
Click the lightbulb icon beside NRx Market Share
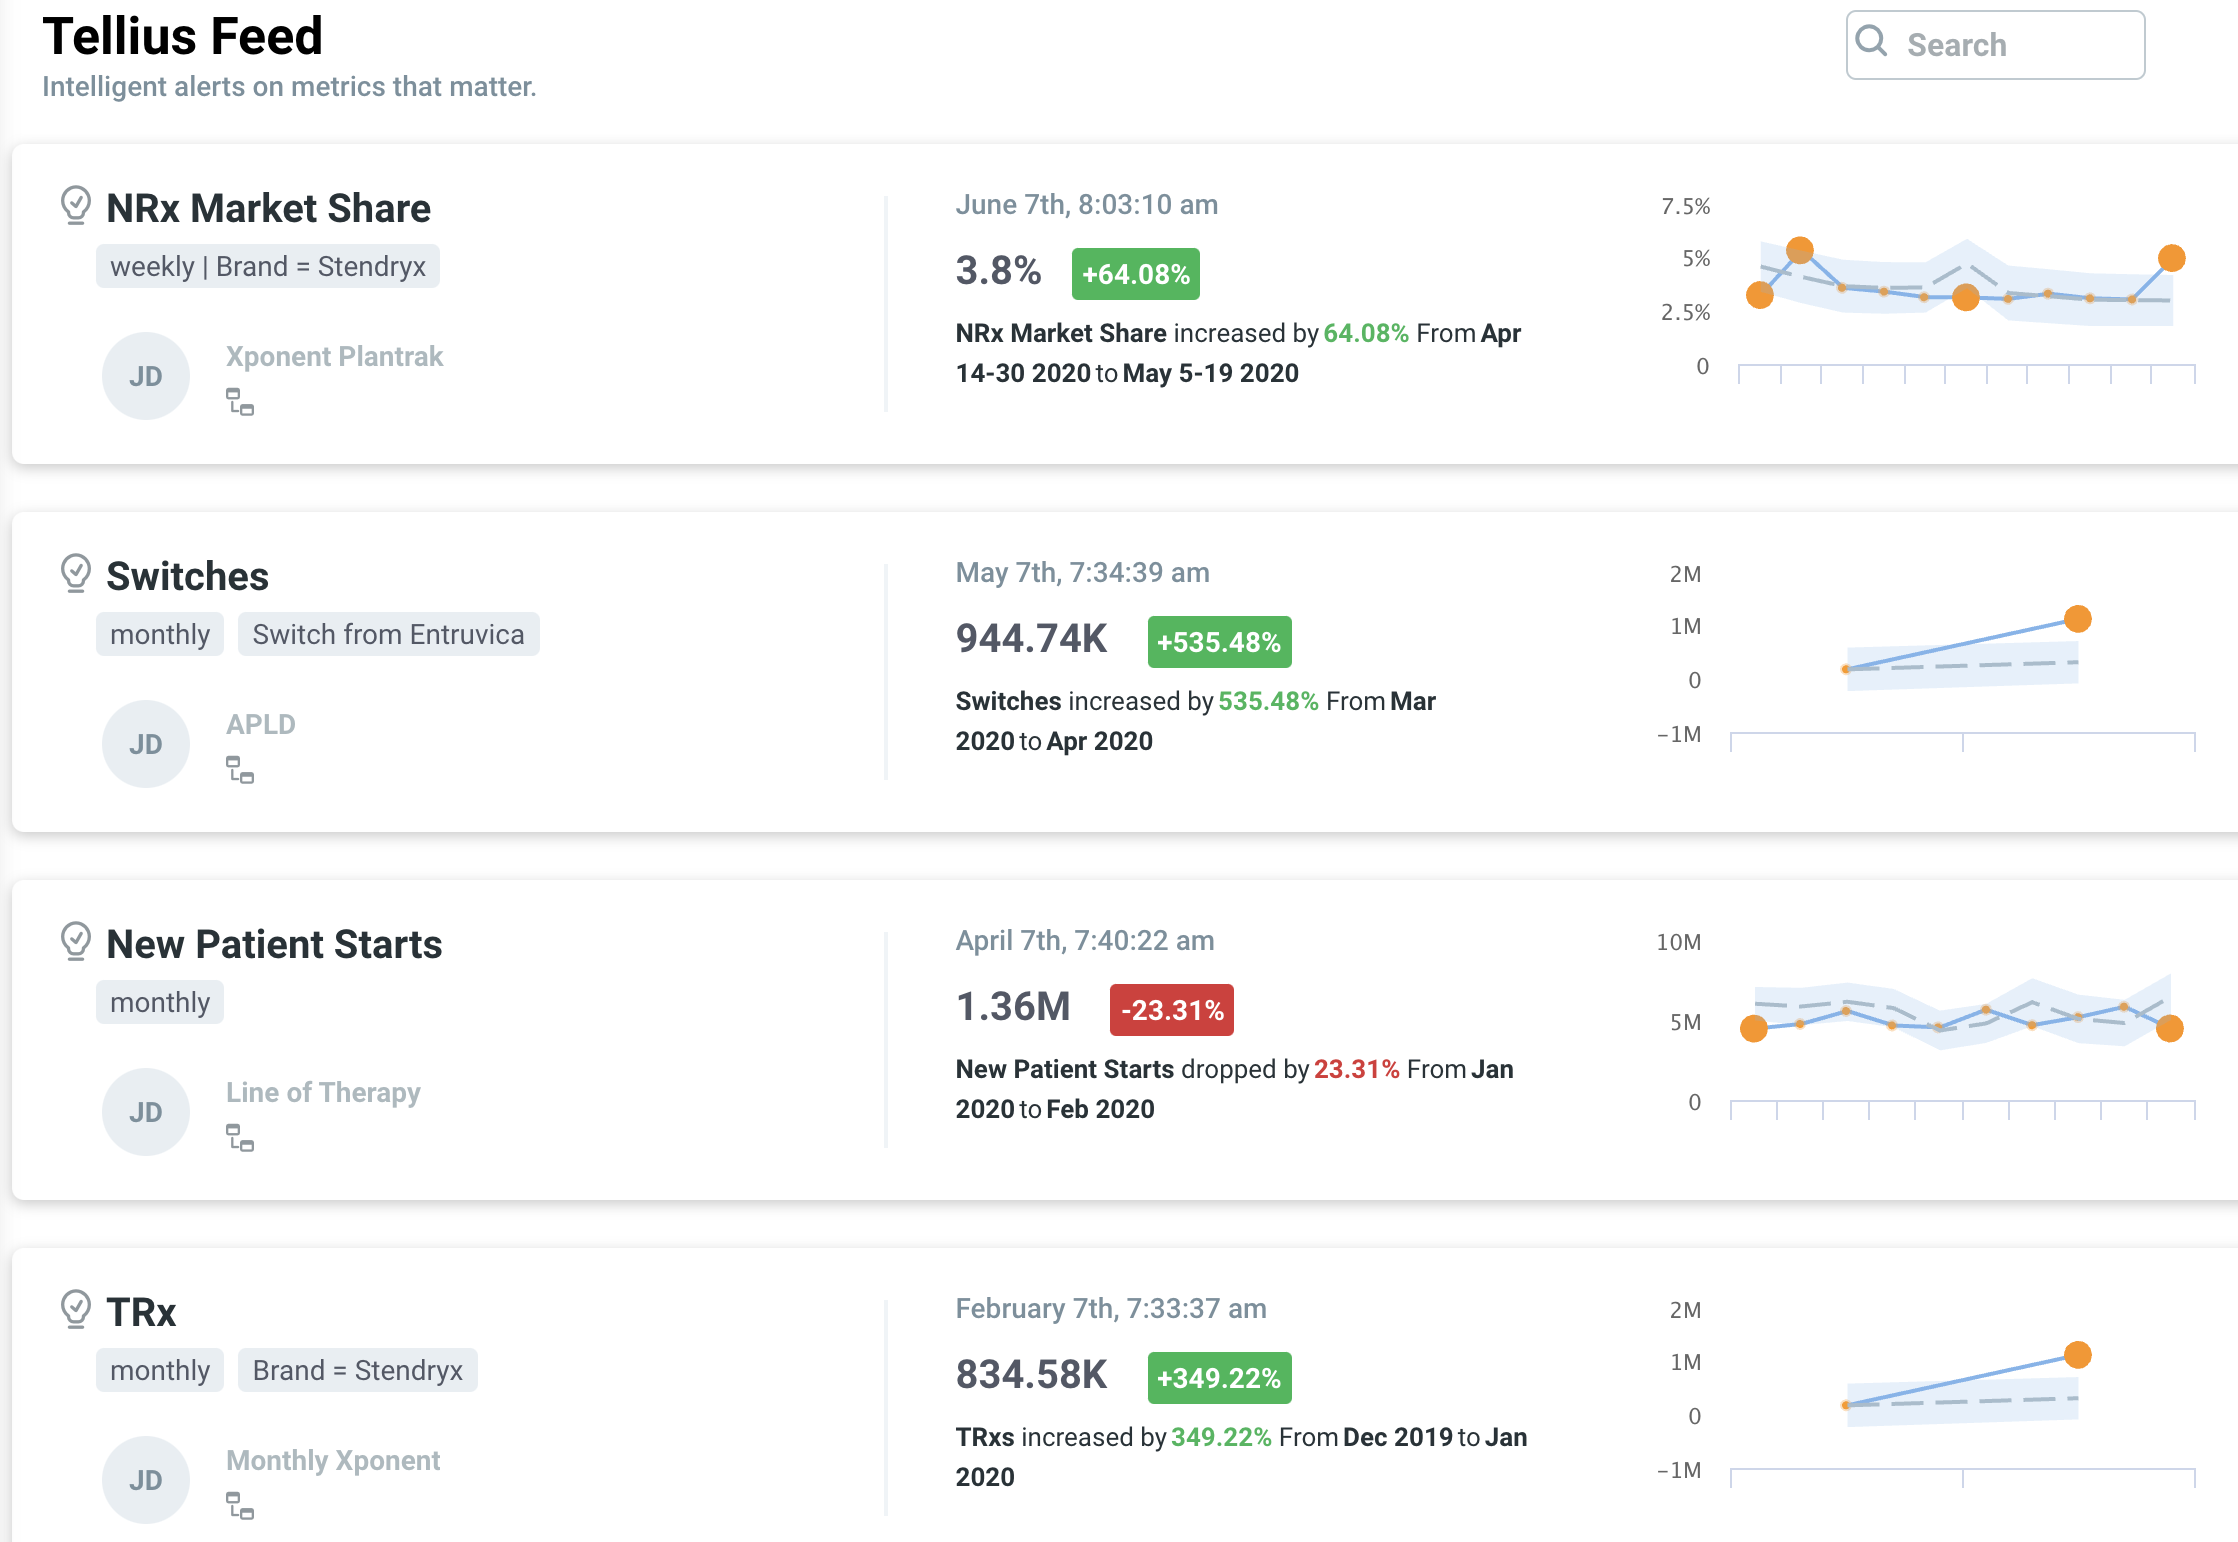[76, 205]
